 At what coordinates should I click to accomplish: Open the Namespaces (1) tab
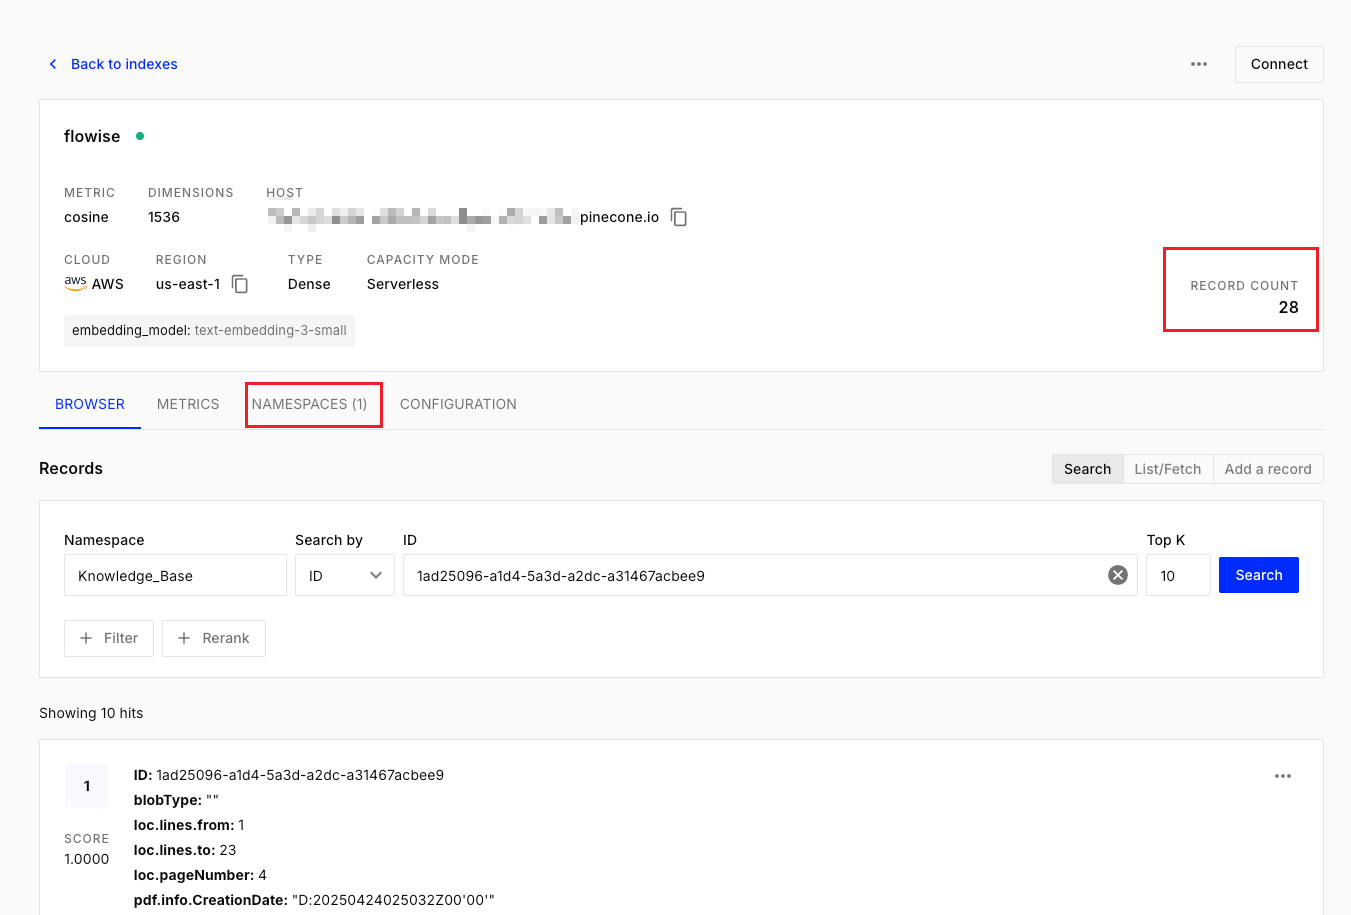tap(310, 404)
